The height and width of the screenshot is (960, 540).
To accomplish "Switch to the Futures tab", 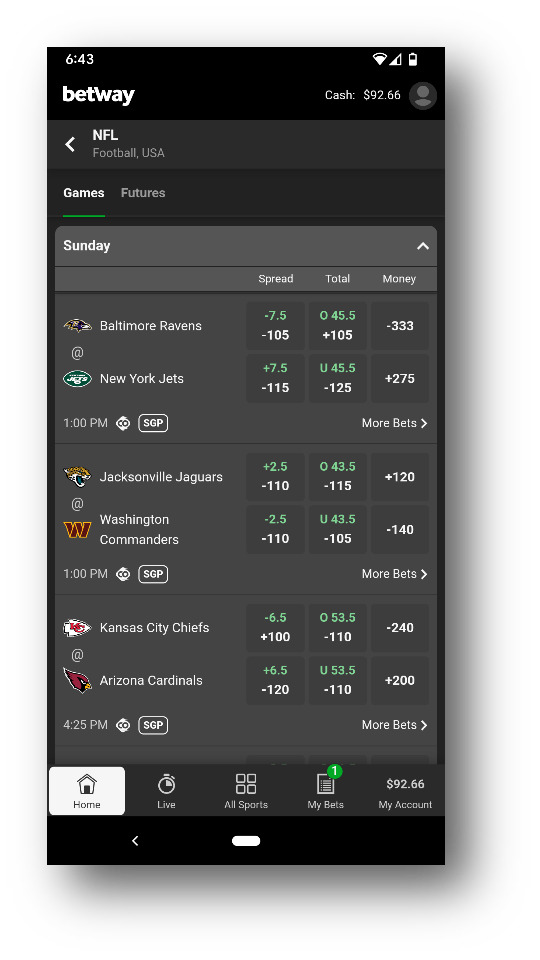I will pos(143,193).
